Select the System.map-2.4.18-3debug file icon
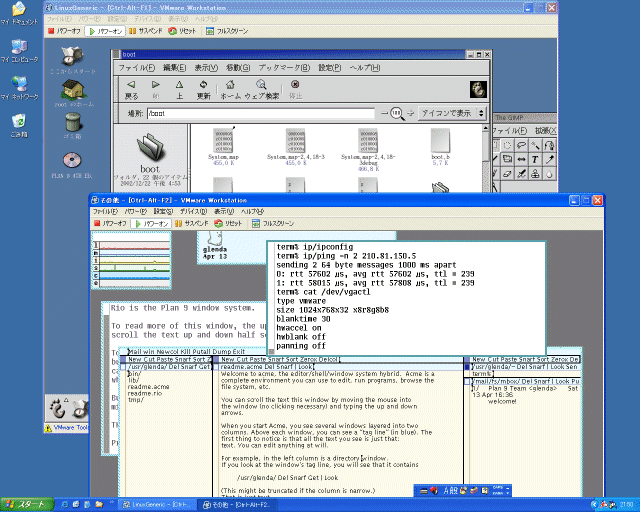This screenshot has width=640, height=512. pos(368,141)
